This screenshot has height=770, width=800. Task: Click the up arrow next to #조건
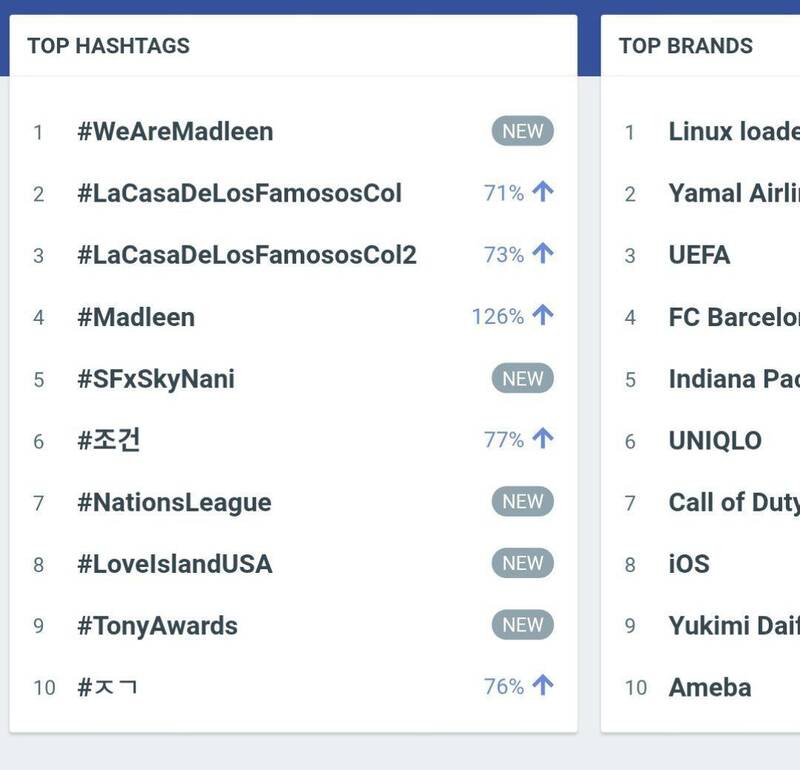pos(543,439)
